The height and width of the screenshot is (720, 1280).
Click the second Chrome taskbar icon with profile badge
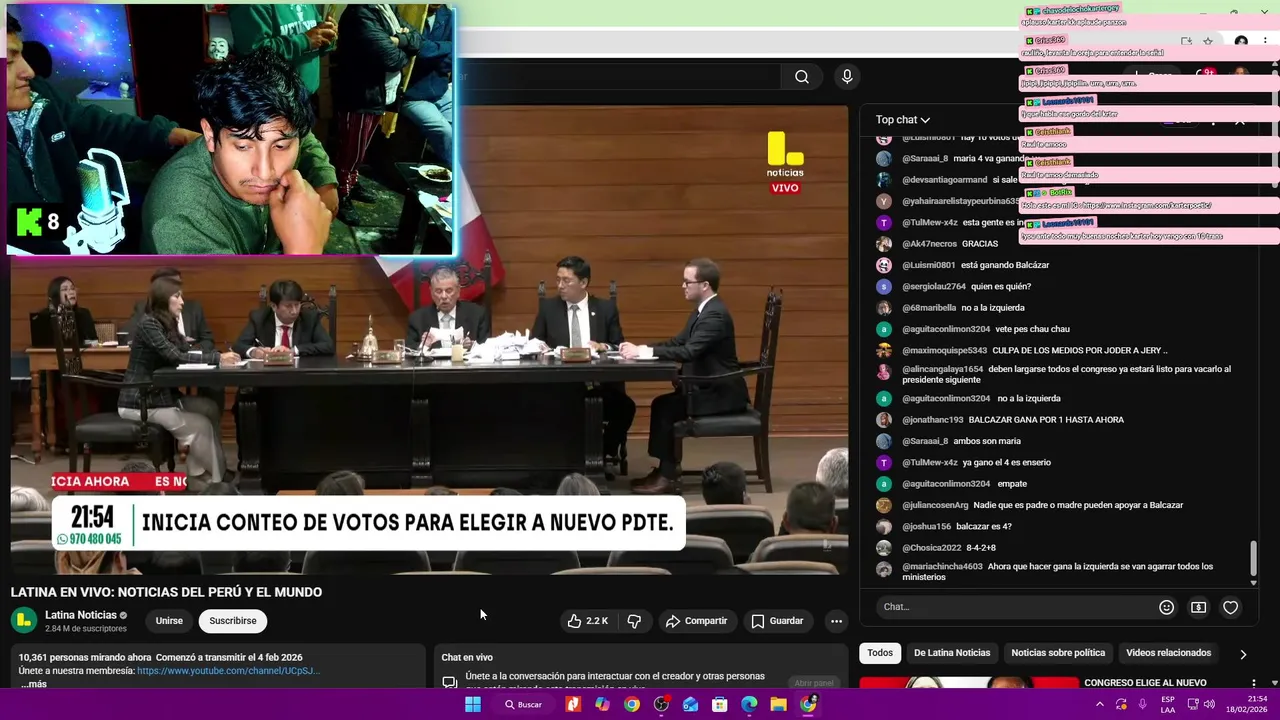point(808,704)
